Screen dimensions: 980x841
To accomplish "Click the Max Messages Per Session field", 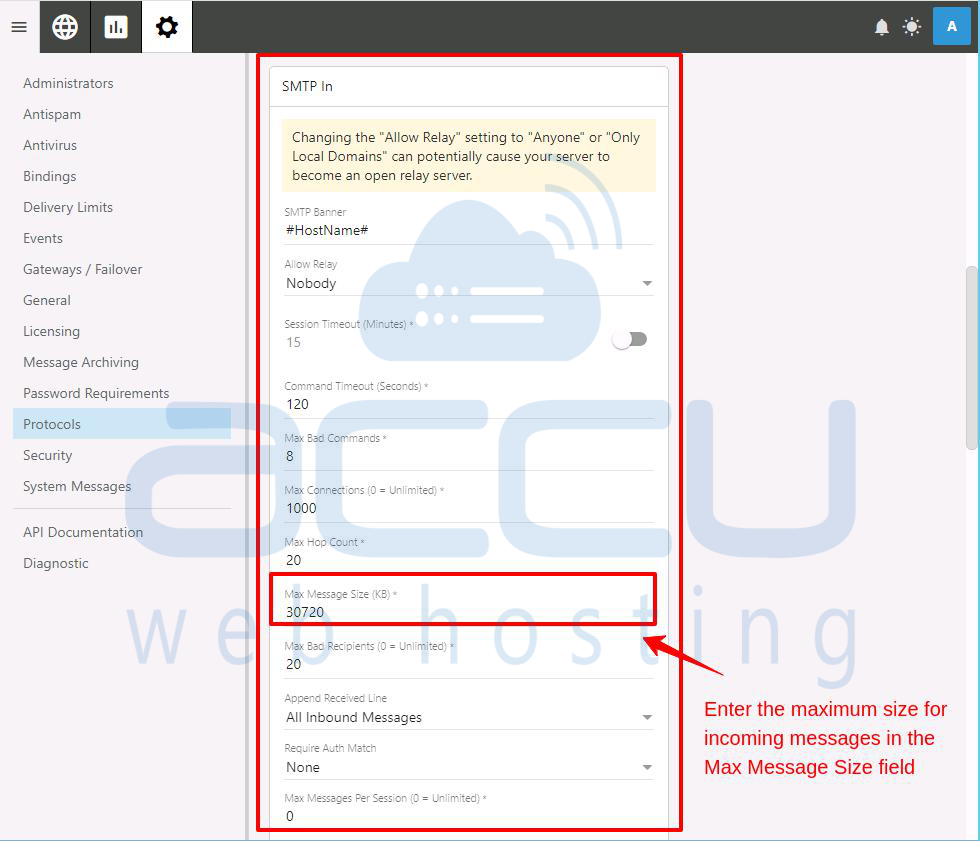I will tap(469, 816).
